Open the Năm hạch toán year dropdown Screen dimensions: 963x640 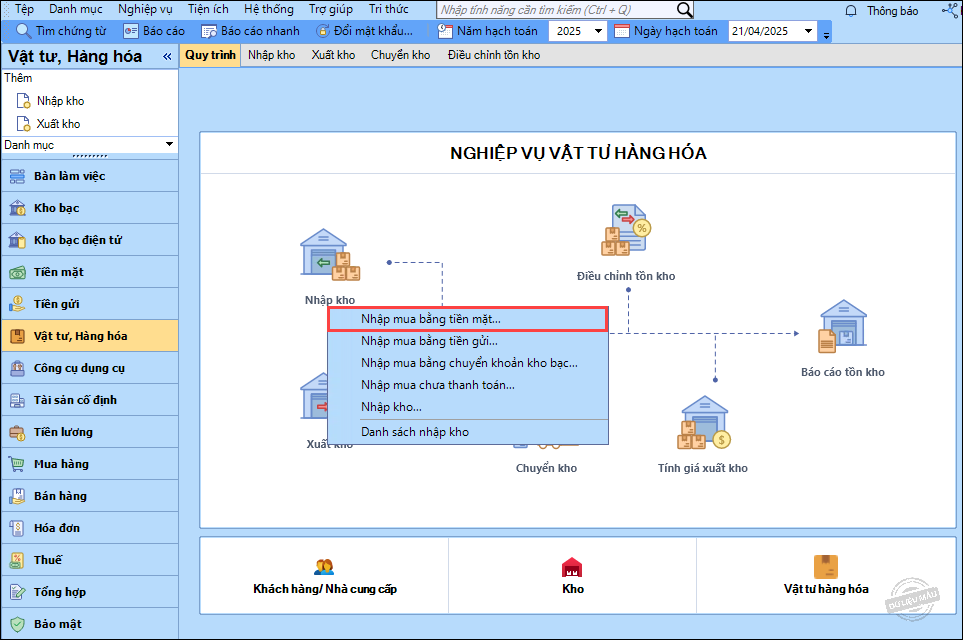click(598, 31)
